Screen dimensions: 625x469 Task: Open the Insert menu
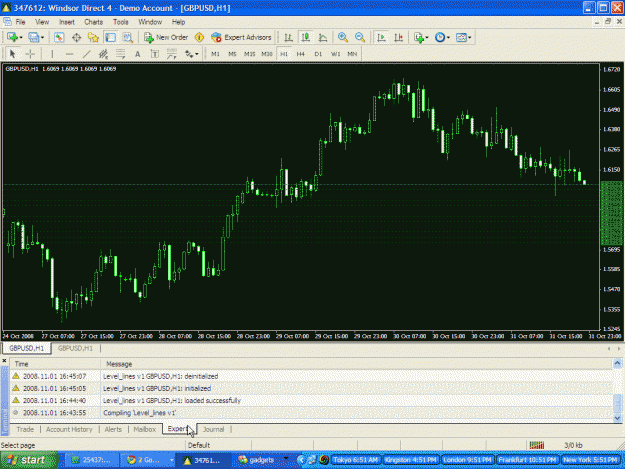(67, 22)
